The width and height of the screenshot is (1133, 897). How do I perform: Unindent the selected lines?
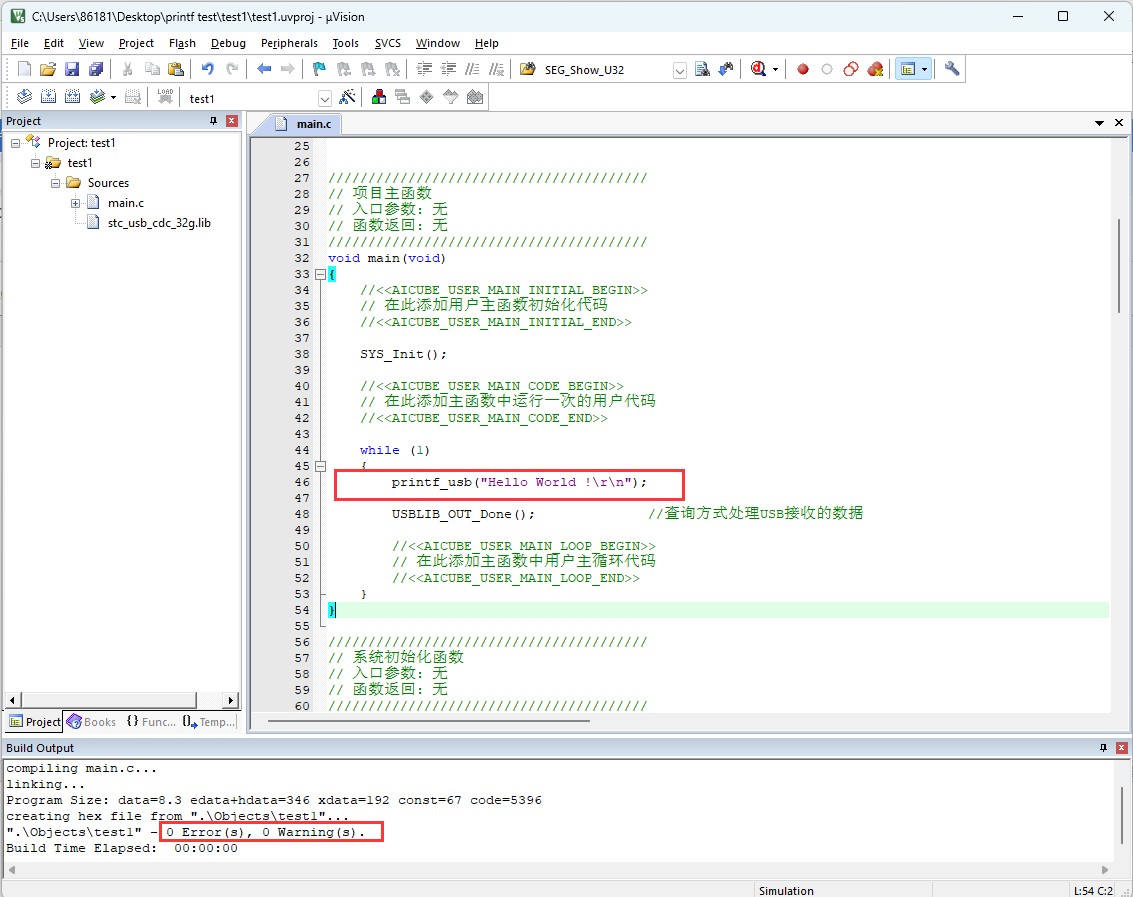click(x=448, y=69)
